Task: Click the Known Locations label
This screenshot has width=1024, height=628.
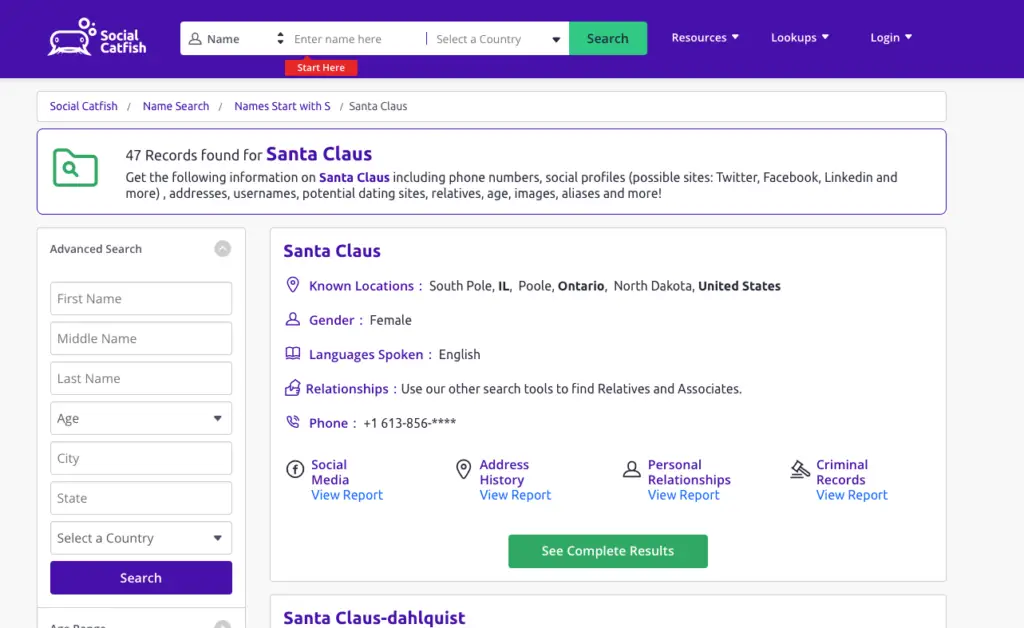Action: 361,286
